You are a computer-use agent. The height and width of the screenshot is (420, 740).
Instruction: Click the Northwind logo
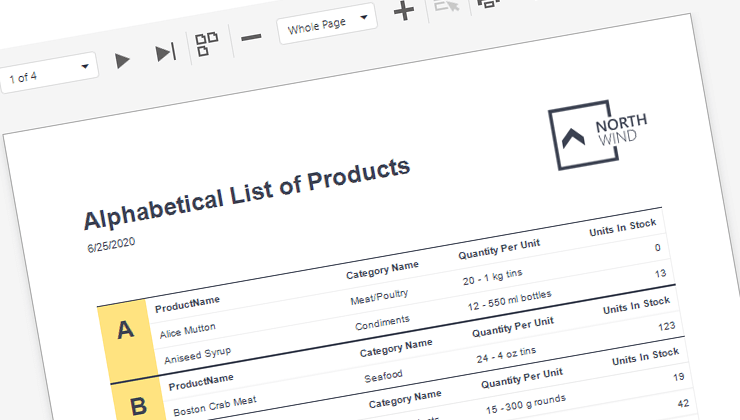click(597, 134)
